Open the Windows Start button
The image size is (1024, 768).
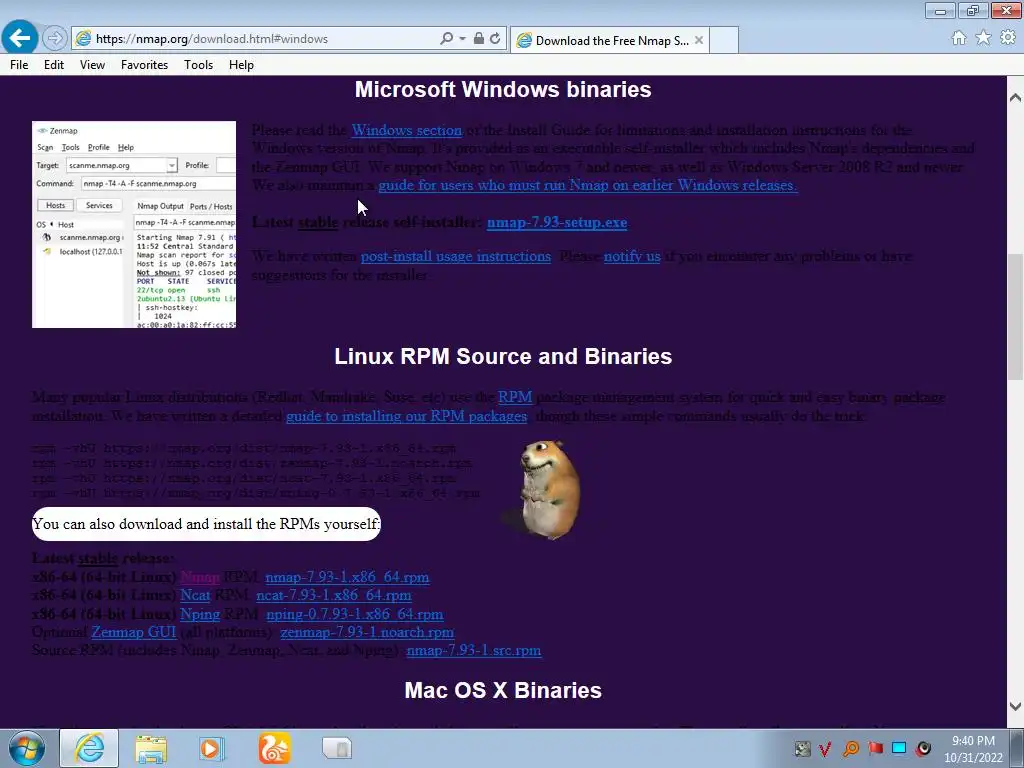(26, 748)
